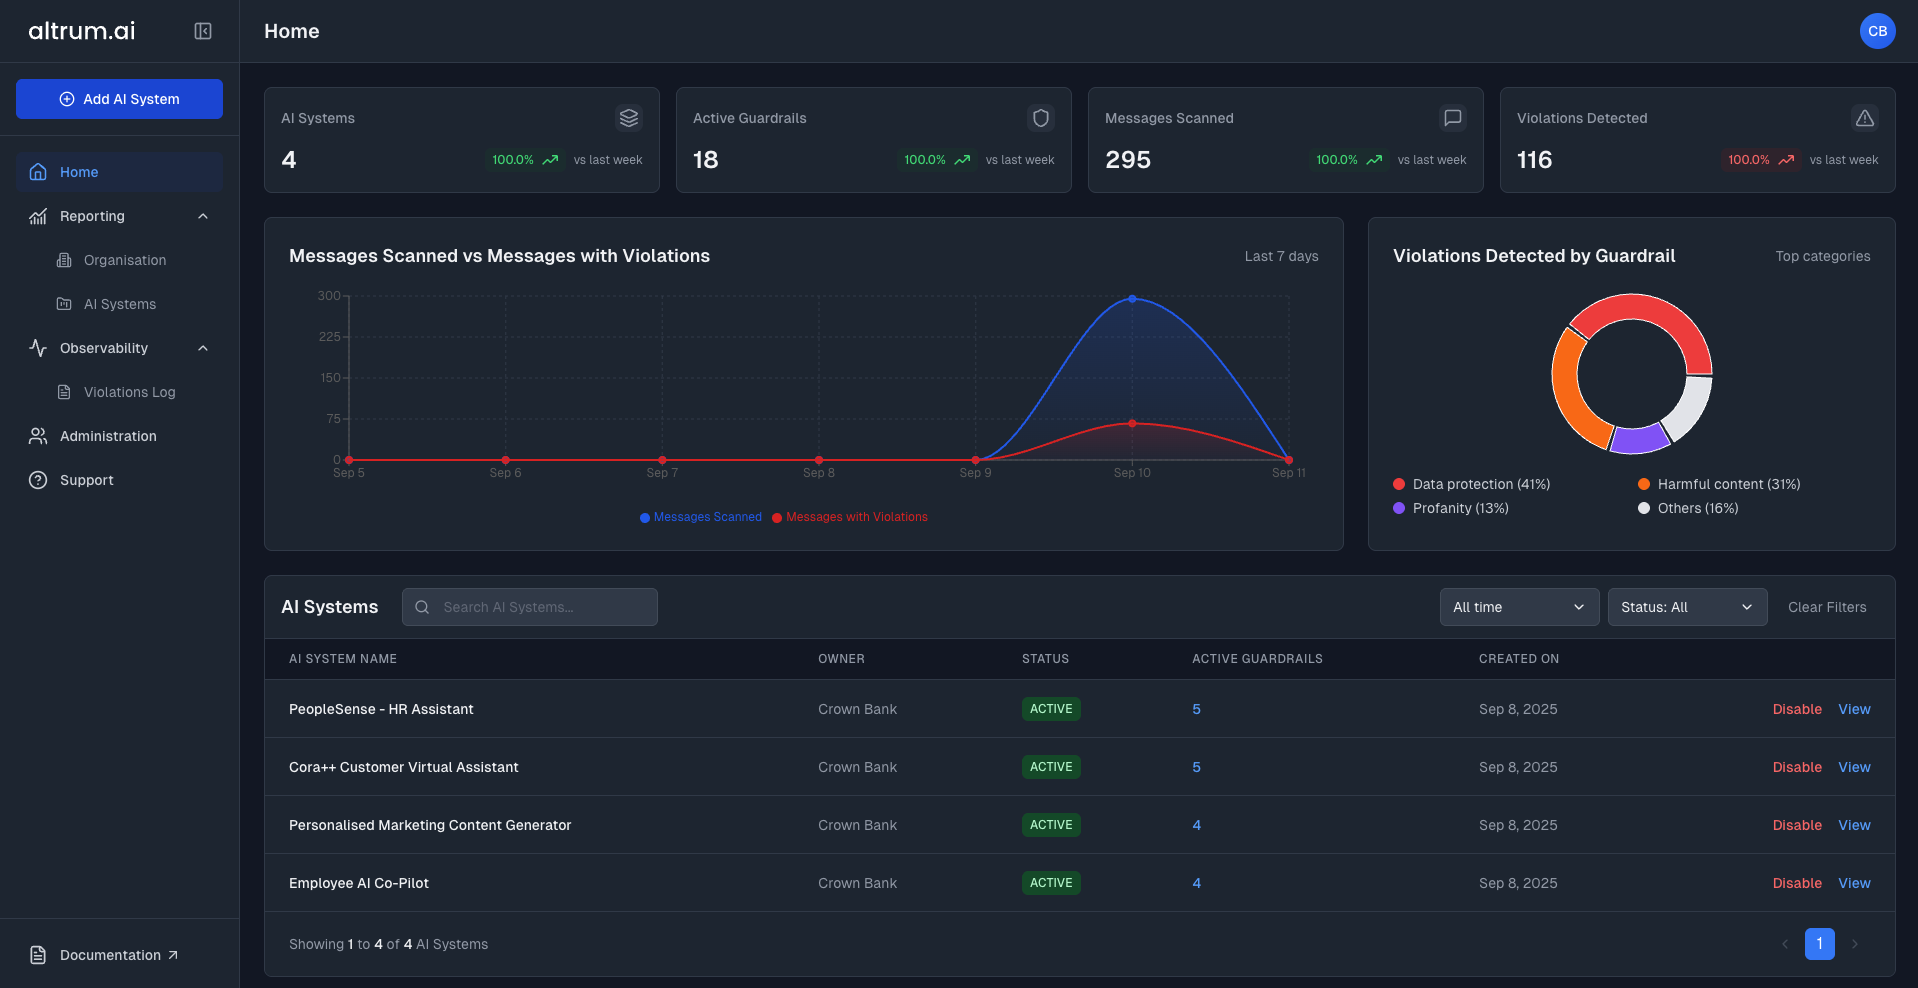The height and width of the screenshot is (988, 1918).
Task: Click the Administration users icon
Action: click(x=38, y=436)
